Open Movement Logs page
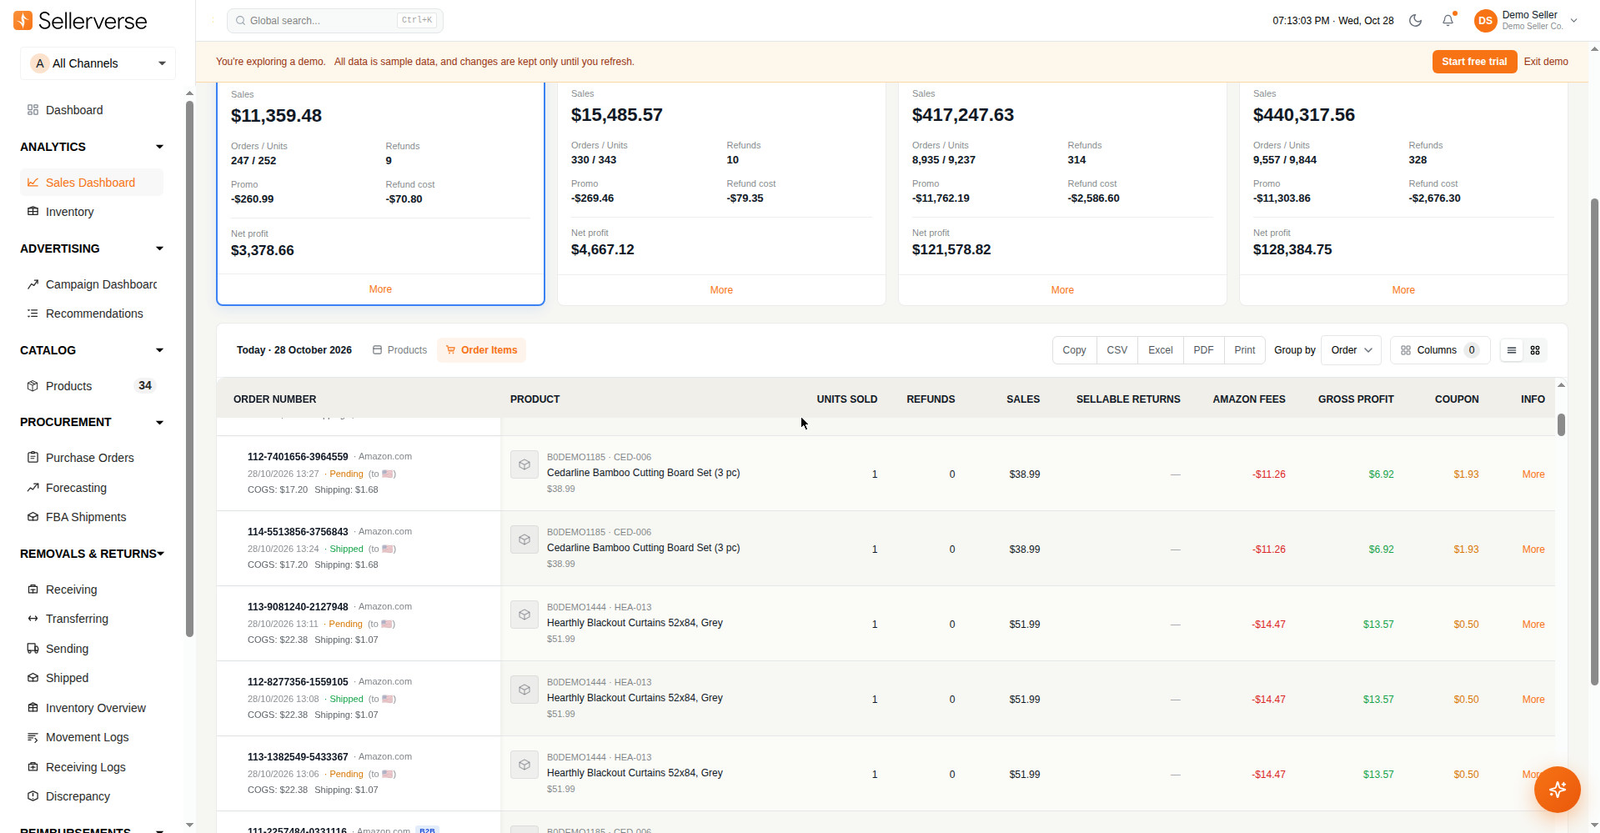 click(91, 737)
